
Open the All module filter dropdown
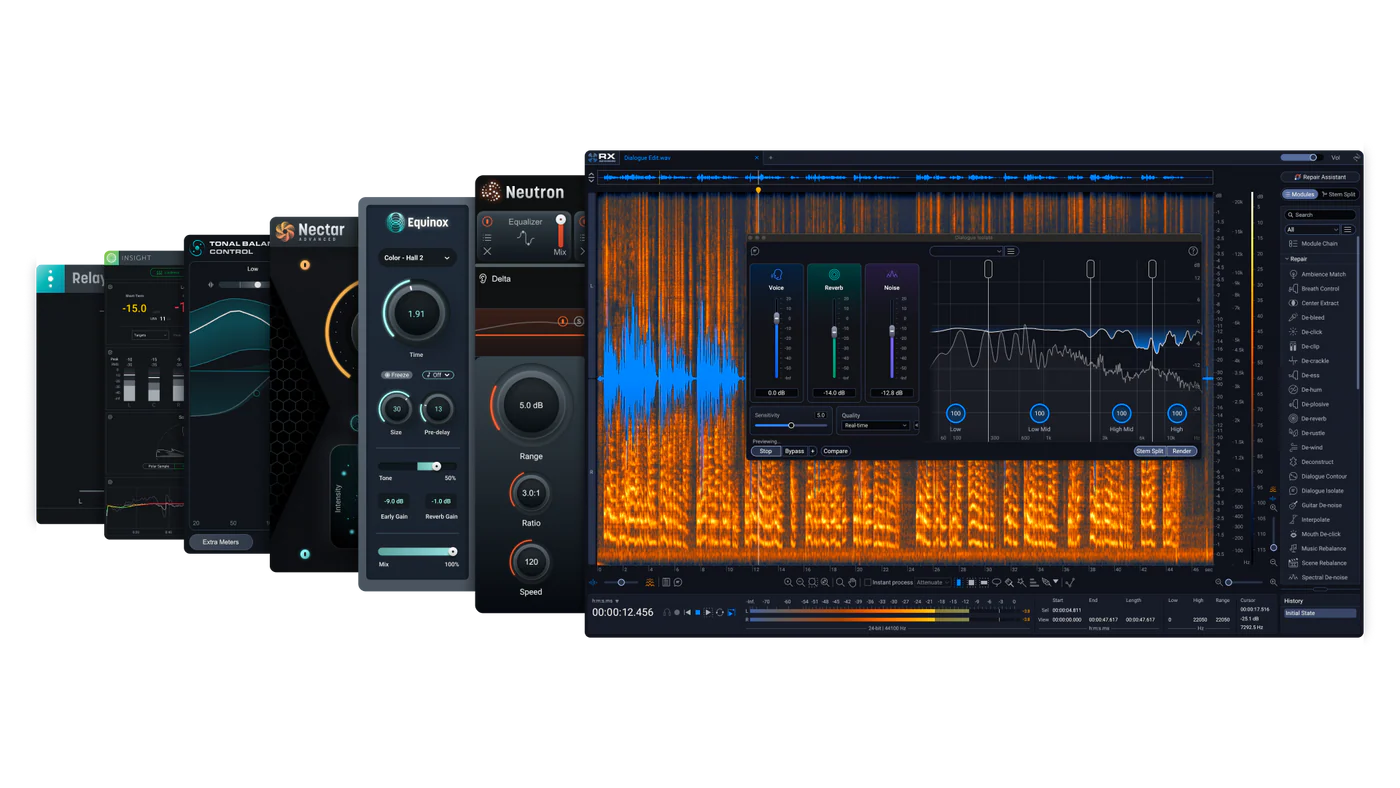(x=1312, y=230)
